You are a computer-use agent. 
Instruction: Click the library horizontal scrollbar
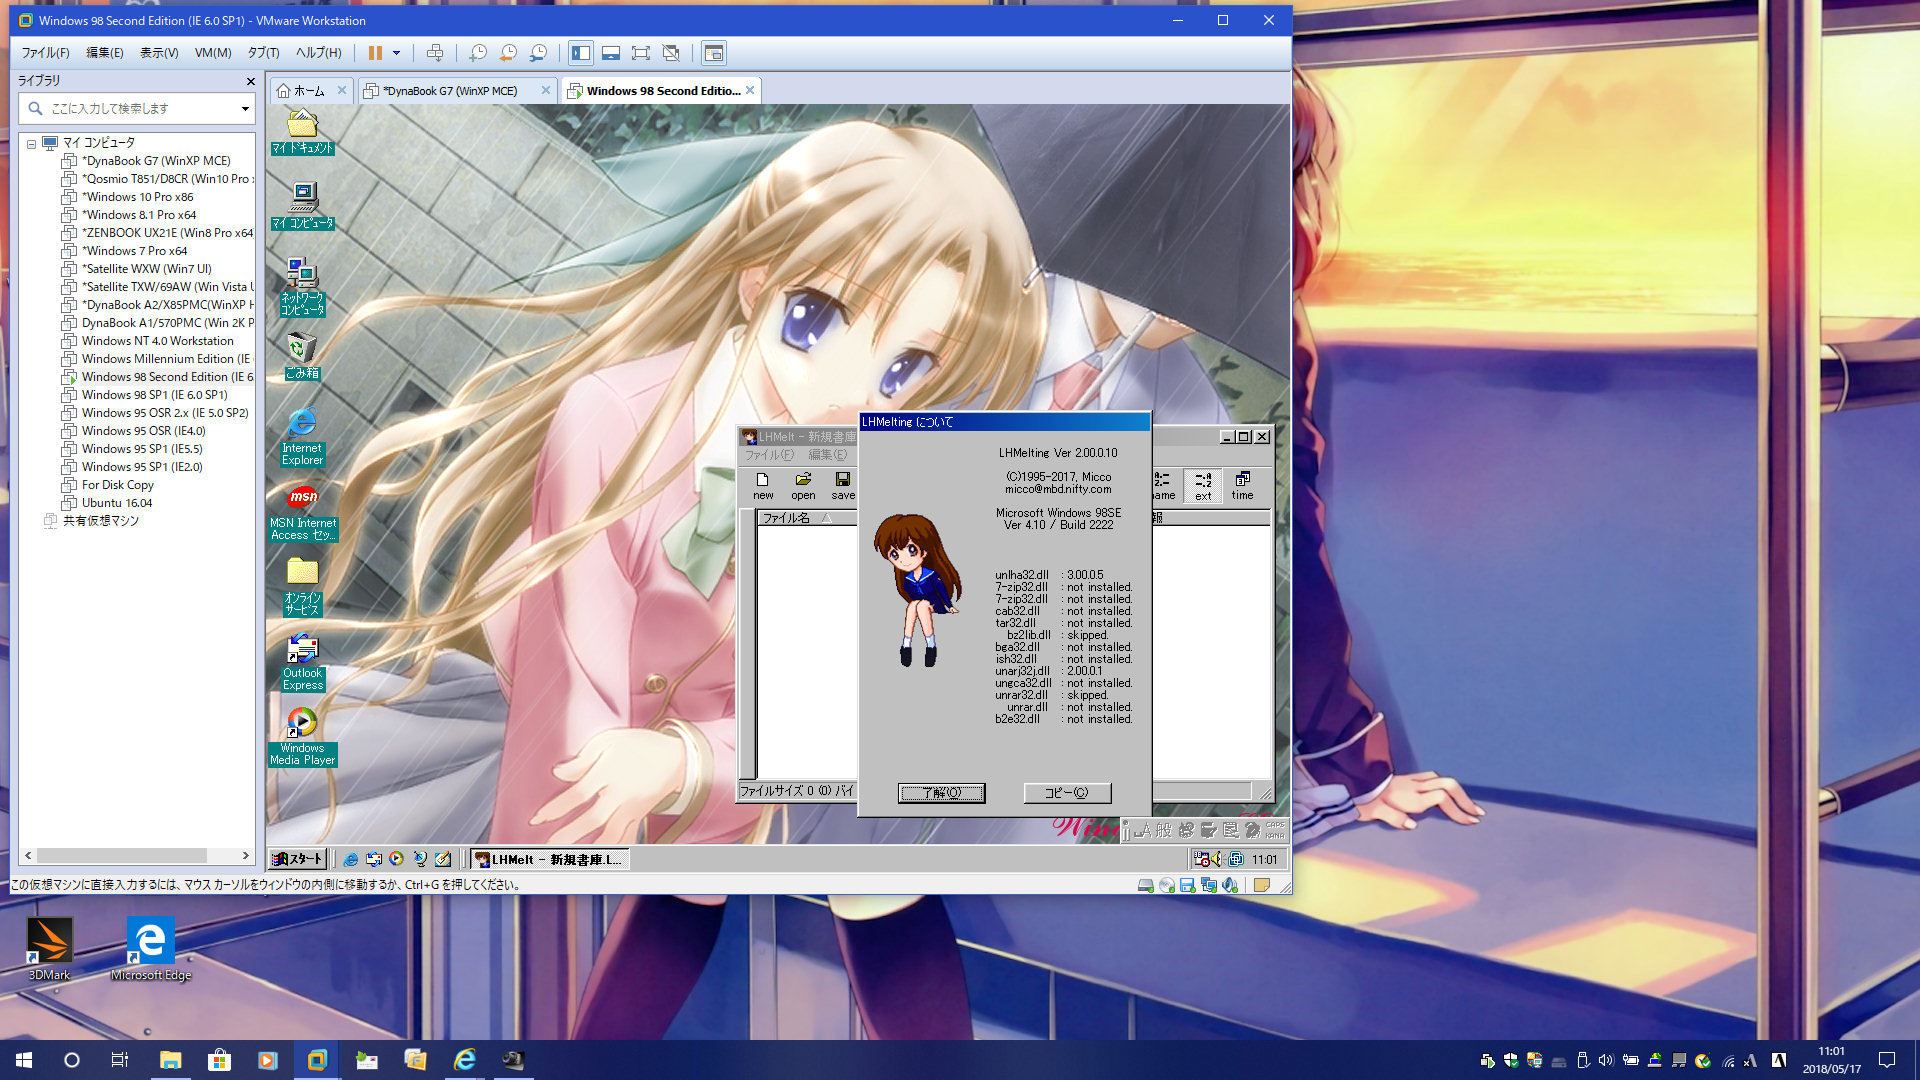[x=122, y=856]
